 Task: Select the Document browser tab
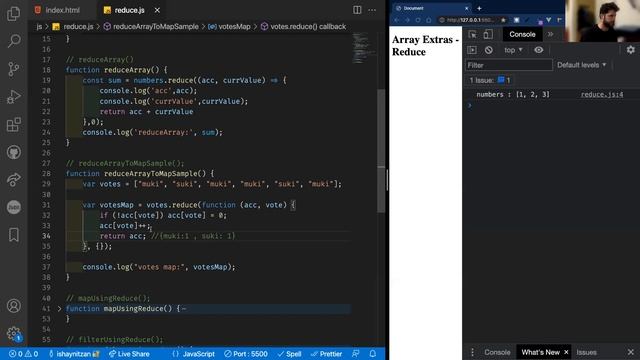(431, 8)
